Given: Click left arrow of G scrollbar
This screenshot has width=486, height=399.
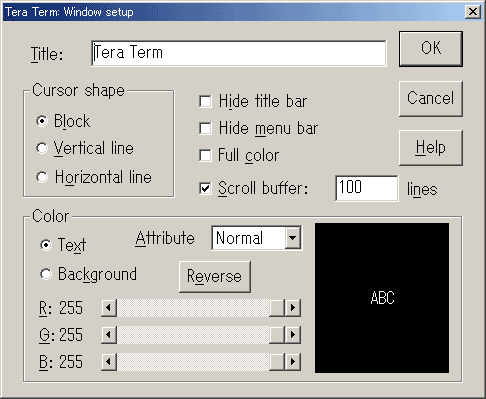Looking at the screenshot, I should click(x=109, y=335).
